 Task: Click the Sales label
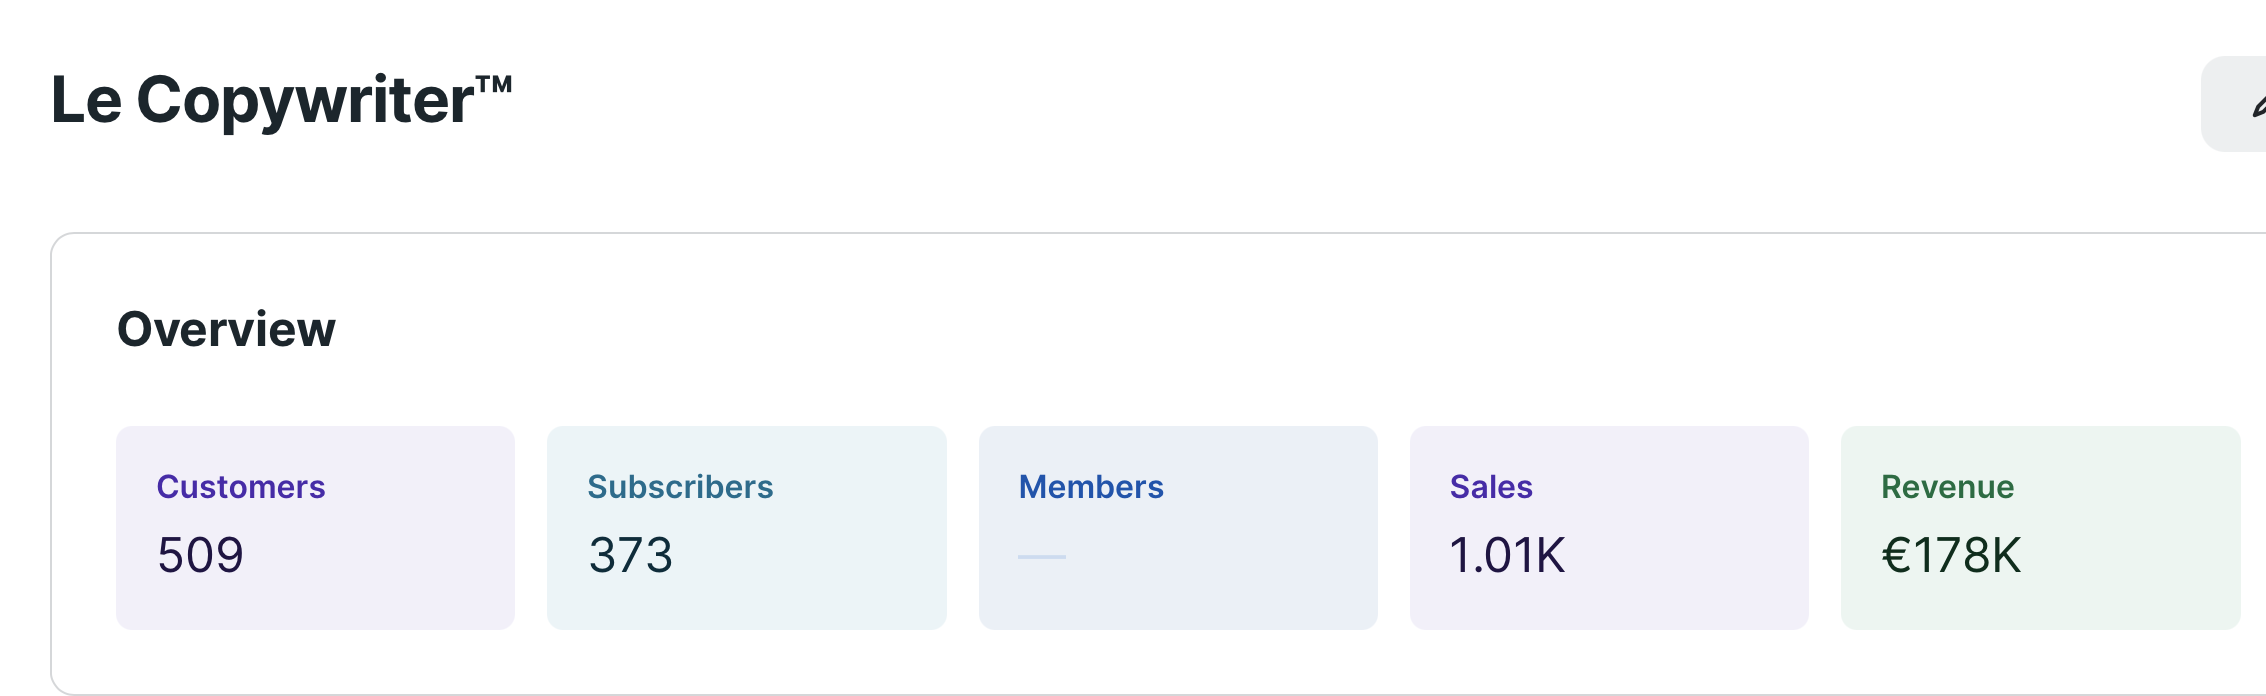pos(1491,487)
